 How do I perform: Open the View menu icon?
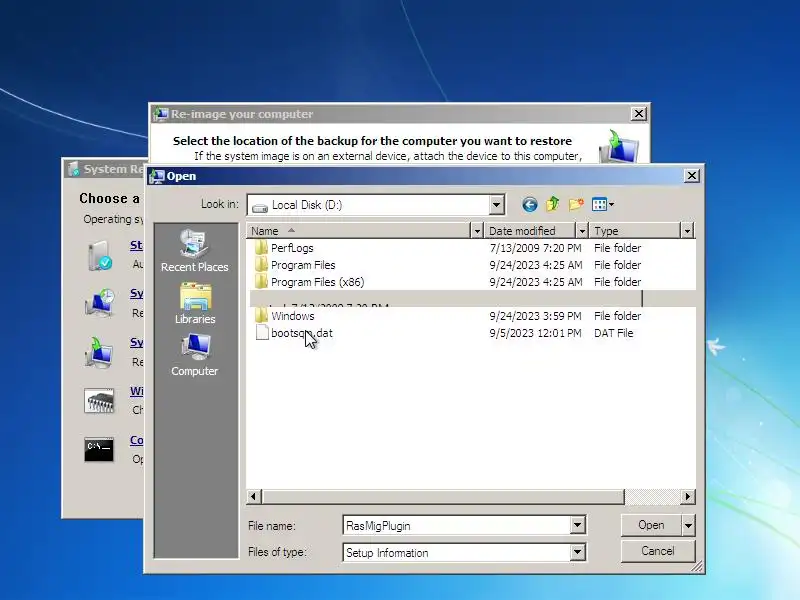pyautogui.click(x=603, y=205)
